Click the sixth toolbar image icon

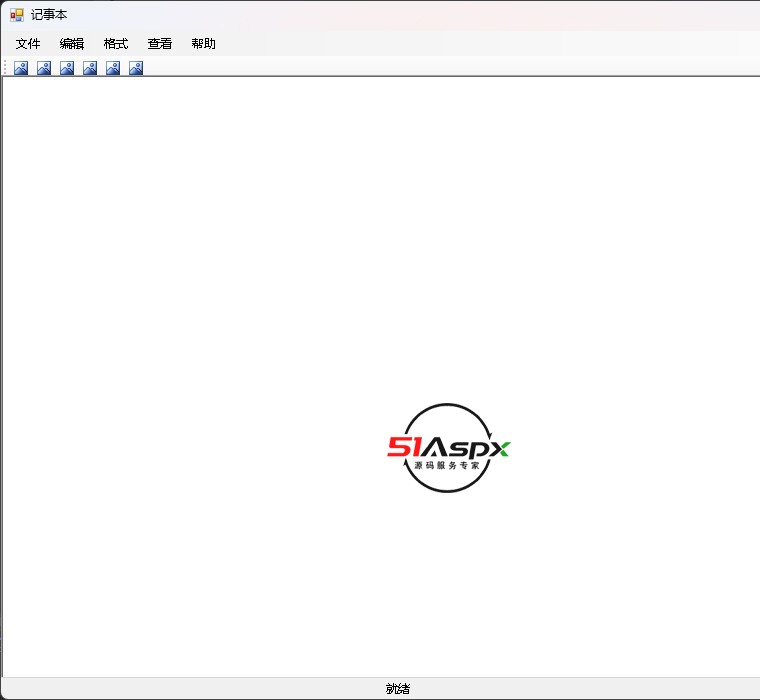(x=136, y=68)
